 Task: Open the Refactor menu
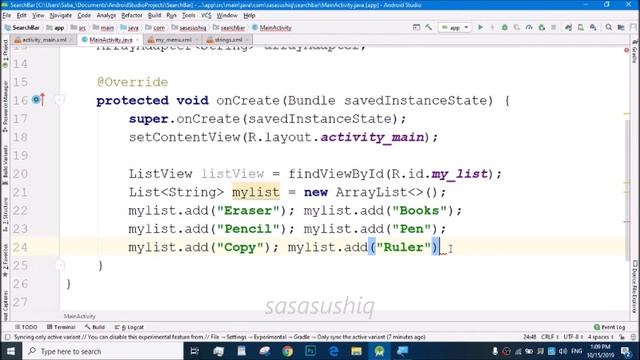point(131,16)
